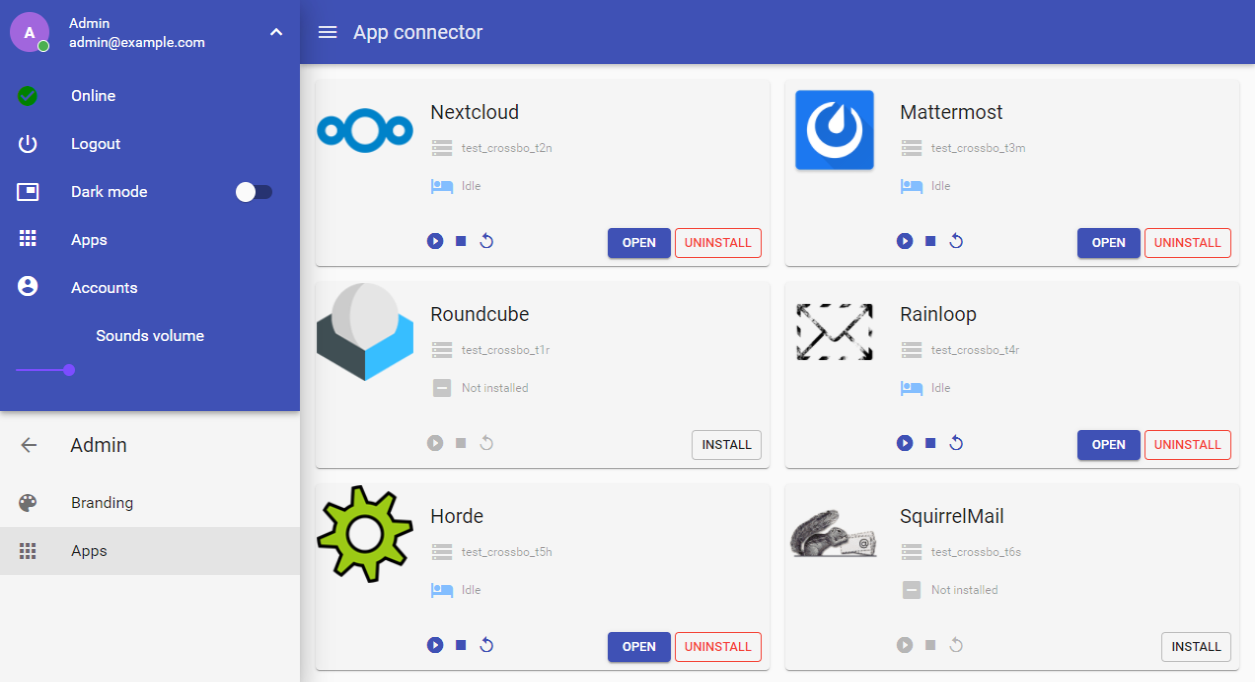1255x682 pixels.
Task: Open the Branding settings item
Action: 150,503
